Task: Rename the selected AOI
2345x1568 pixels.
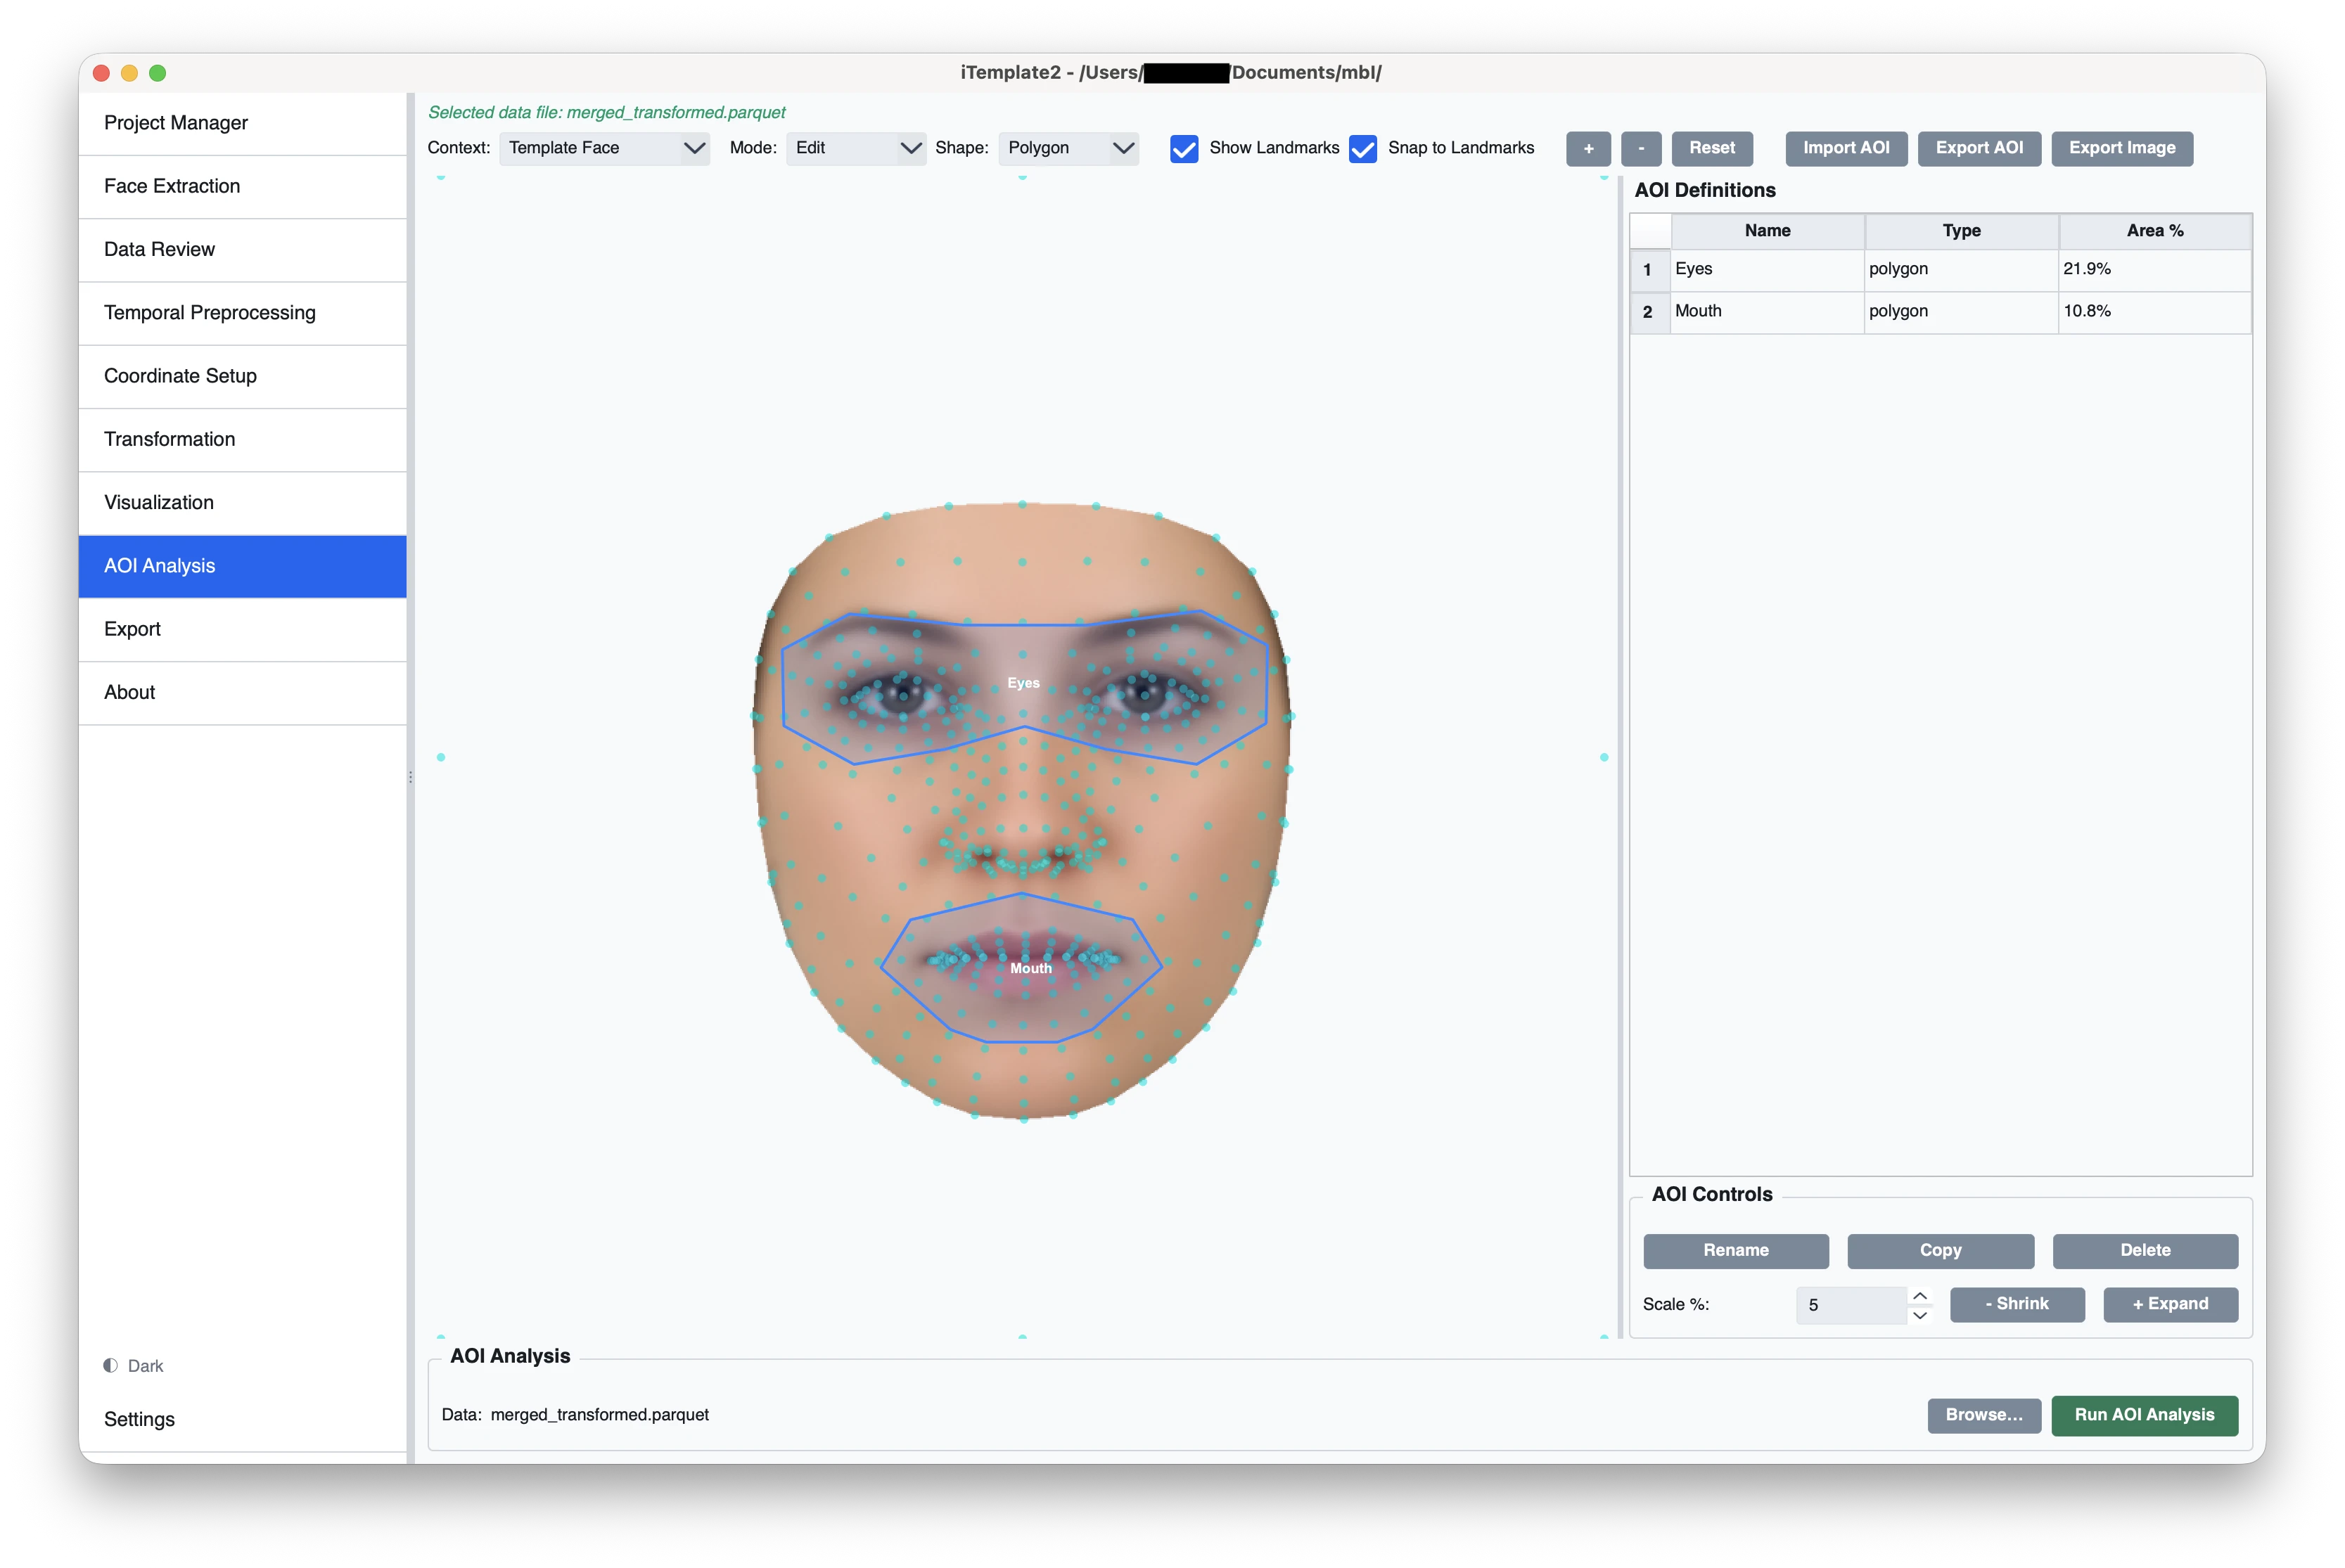Action: pyautogui.click(x=1735, y=1250)
